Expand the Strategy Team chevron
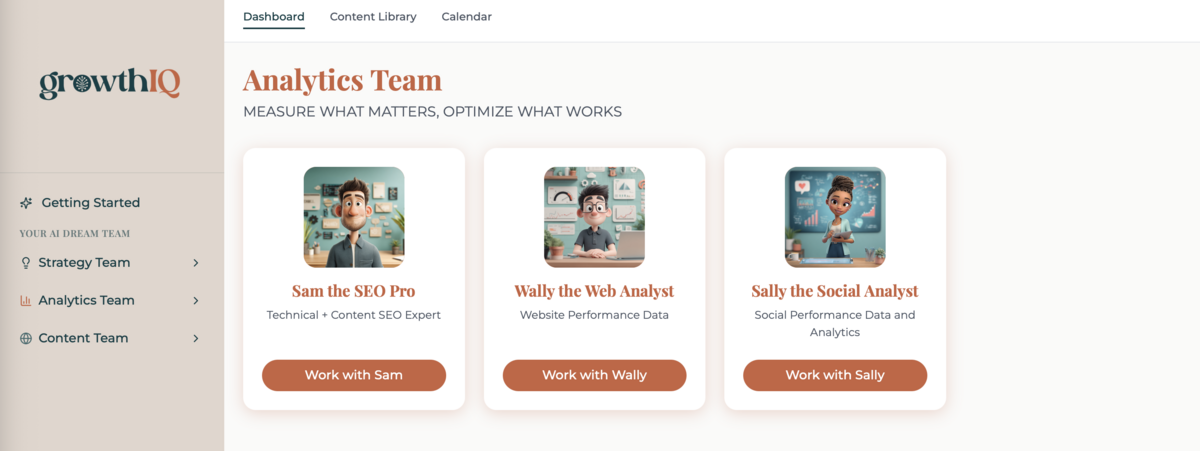This screenshot has width=1200, height=451. (196, 263)
